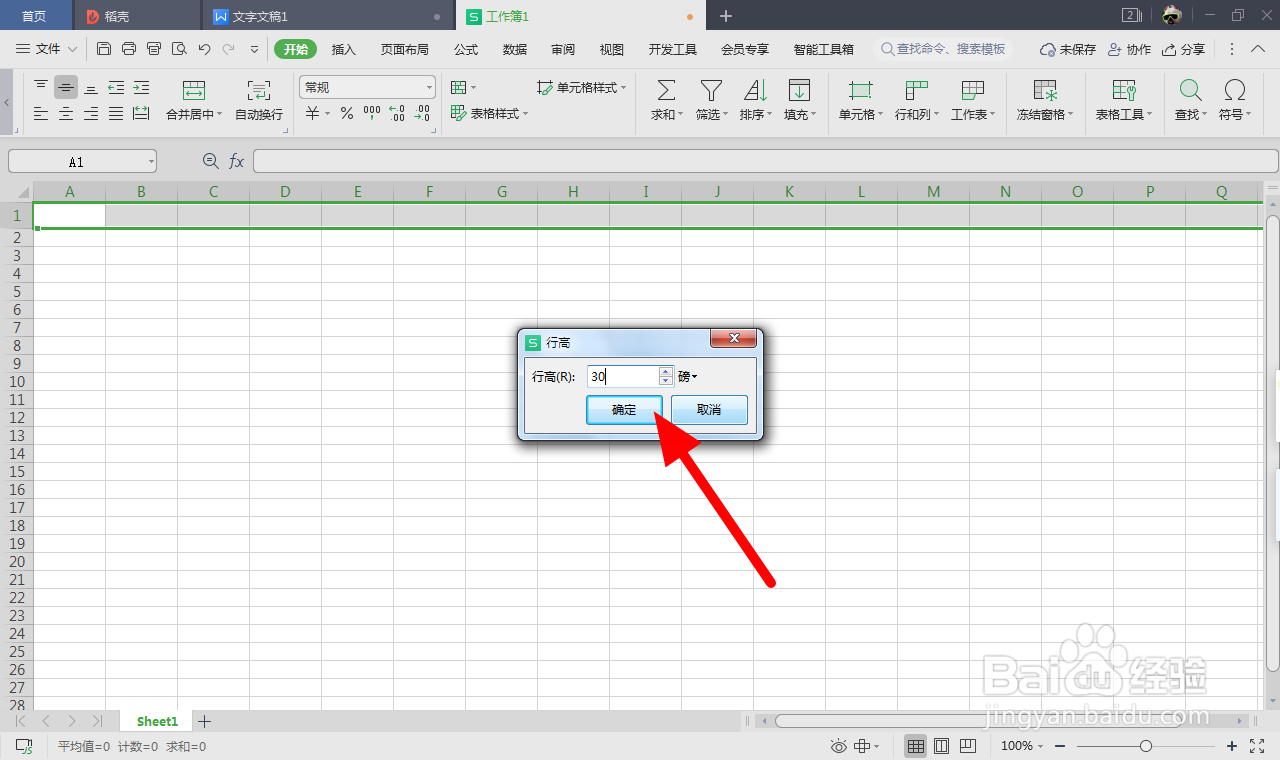Click the Sort (排序) icon
1280x760 pixels.
(755, 90)
